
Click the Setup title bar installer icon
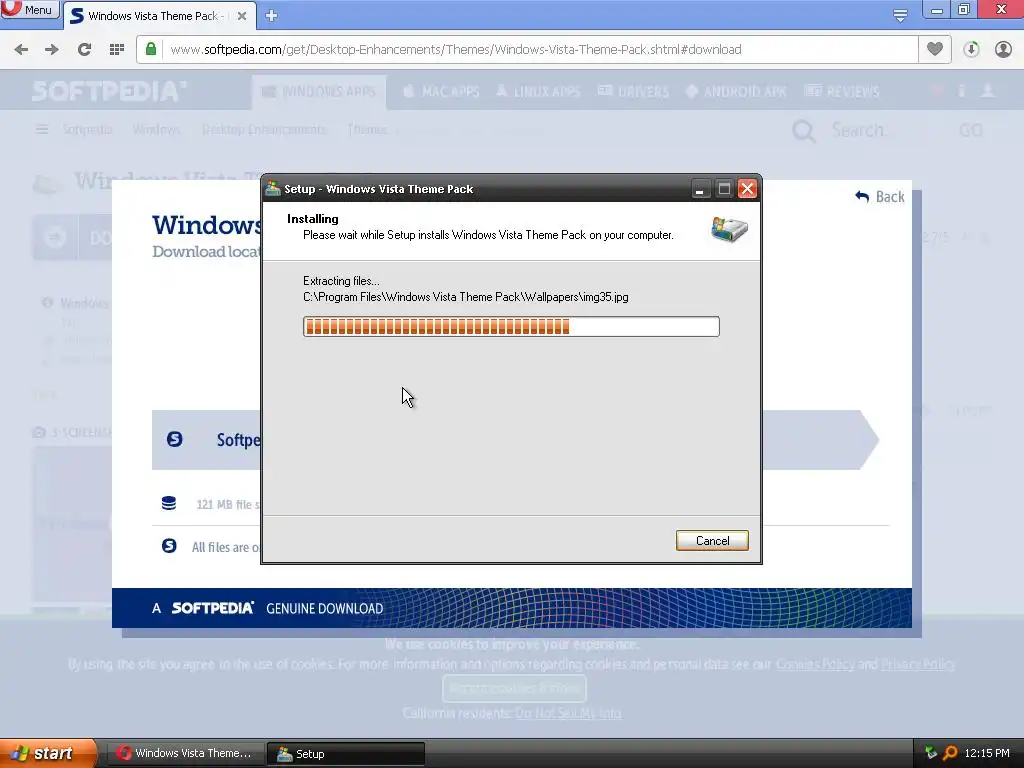click(273, 189)
